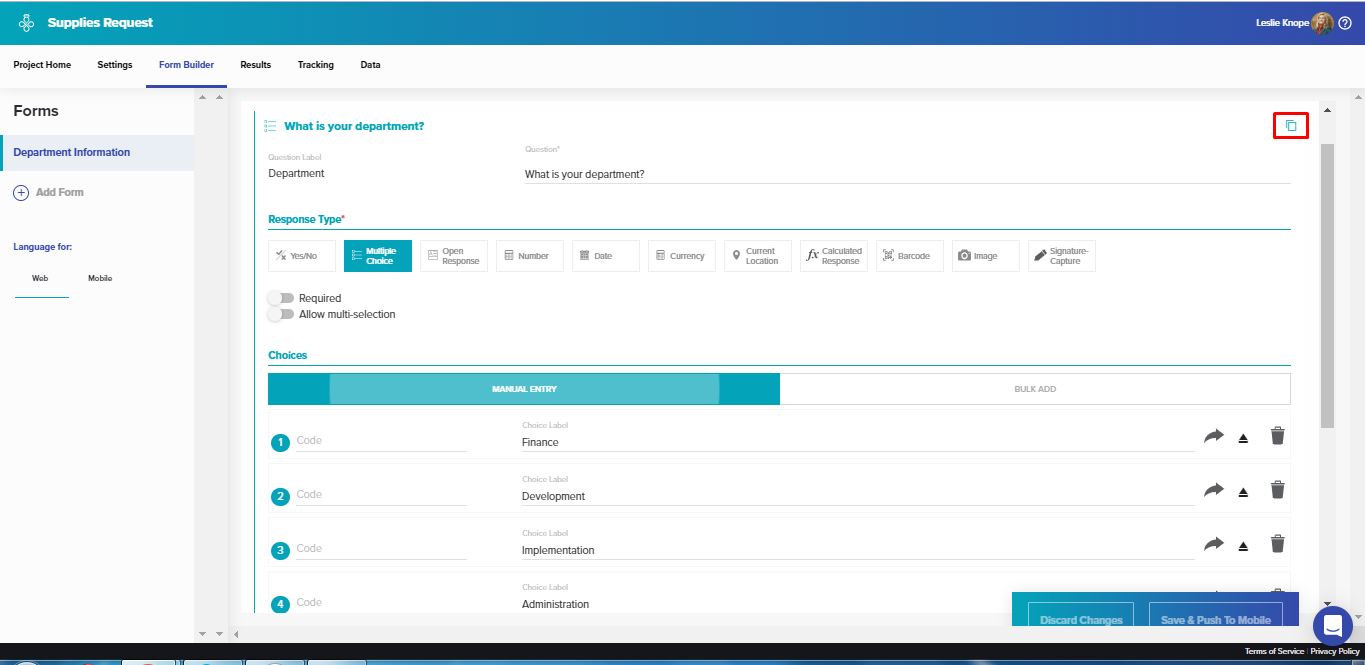Viewport: 1365px width, 665px height.
Task: Select Calculated Response type
Action: point(834,256)
